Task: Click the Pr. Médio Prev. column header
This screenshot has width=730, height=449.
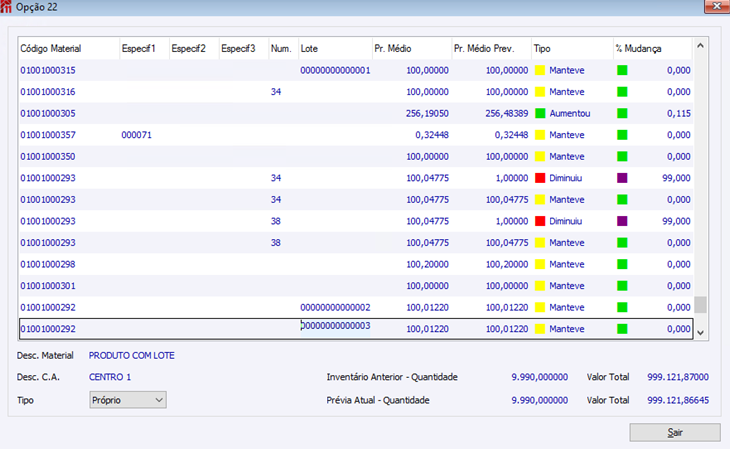Action: (492, 48)
